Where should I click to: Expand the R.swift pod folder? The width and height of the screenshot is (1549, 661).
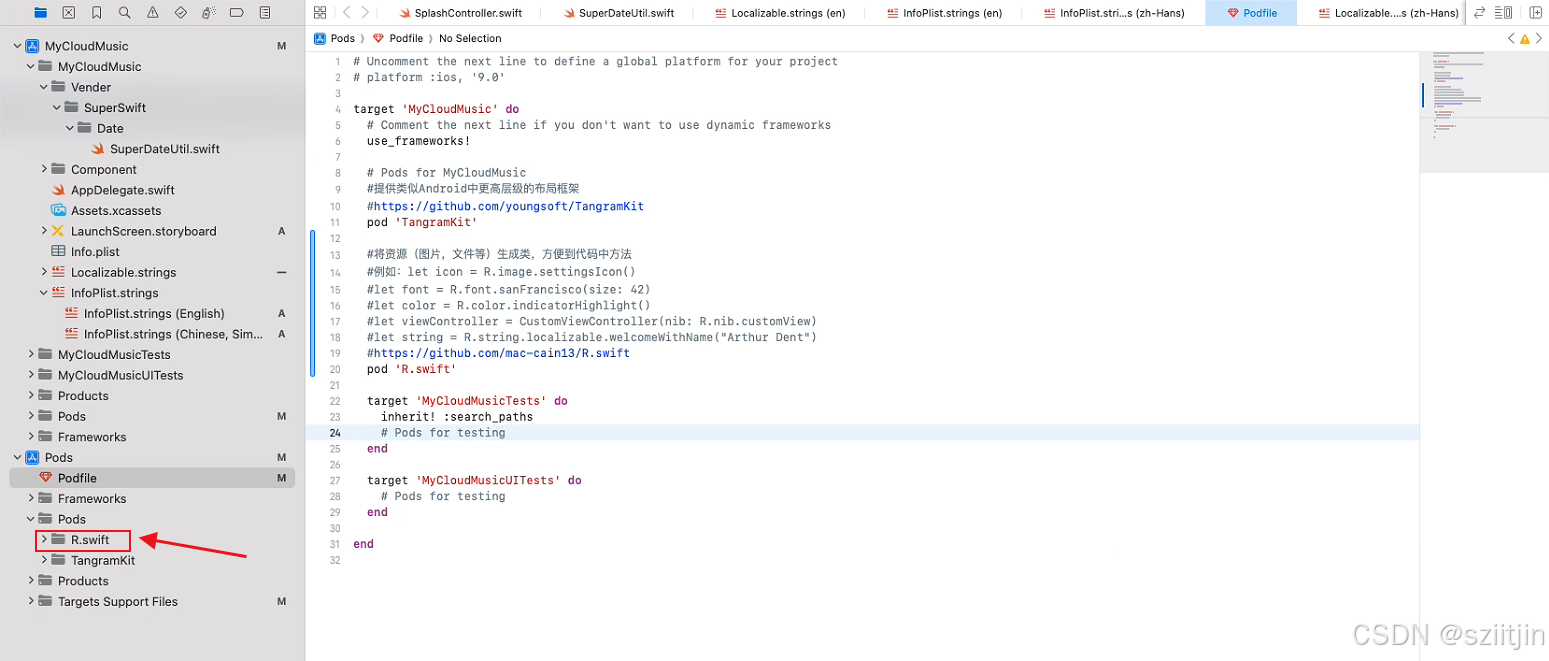[43, 540]
